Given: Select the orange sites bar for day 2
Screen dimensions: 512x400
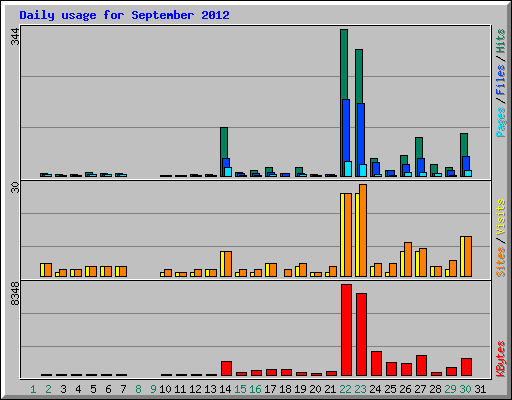Looking at the screenshot, I should click(x=48, y=270).
